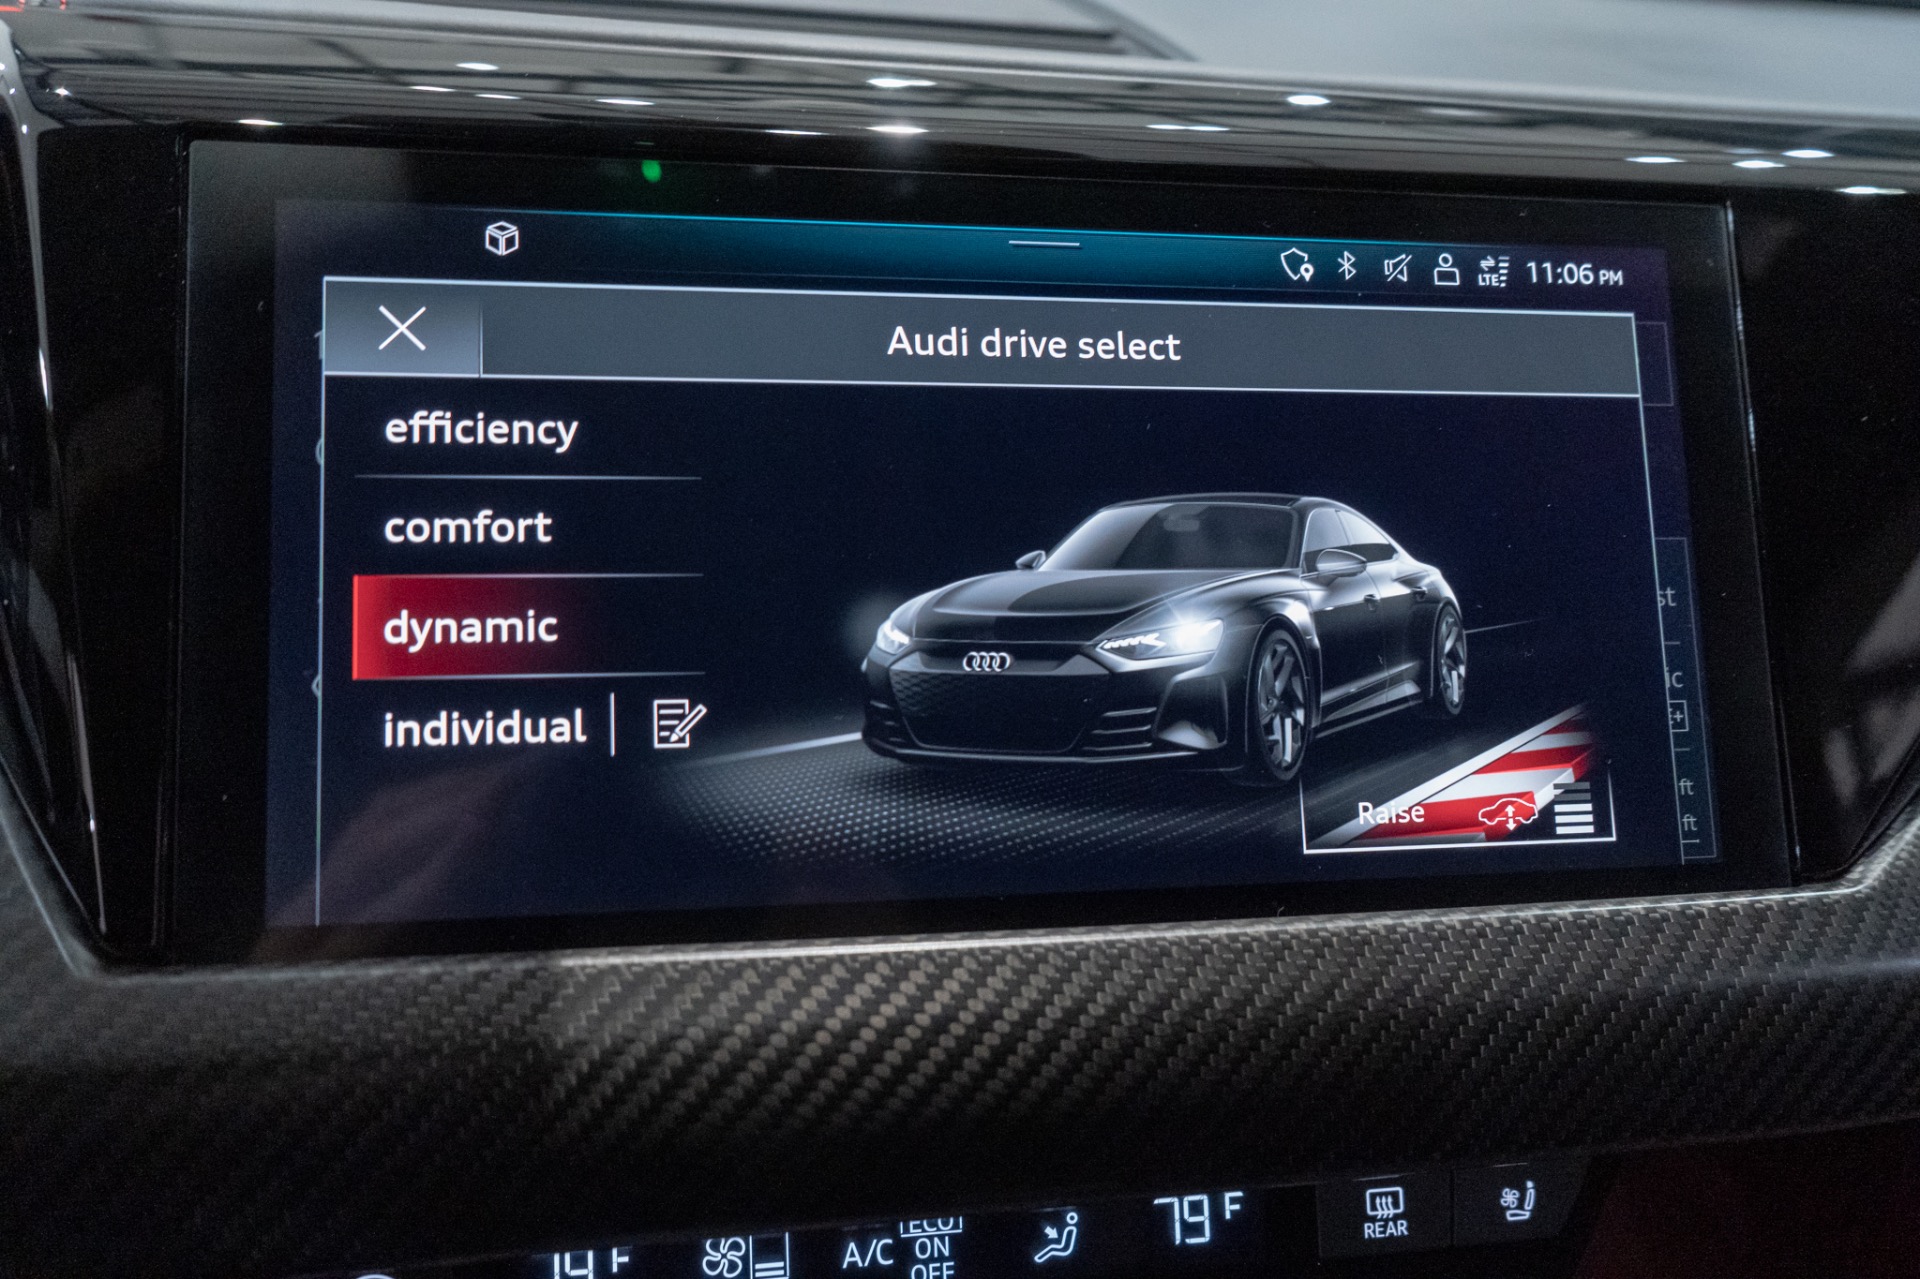Toggle the REAR window defrost button

tap(1385, 1214)
